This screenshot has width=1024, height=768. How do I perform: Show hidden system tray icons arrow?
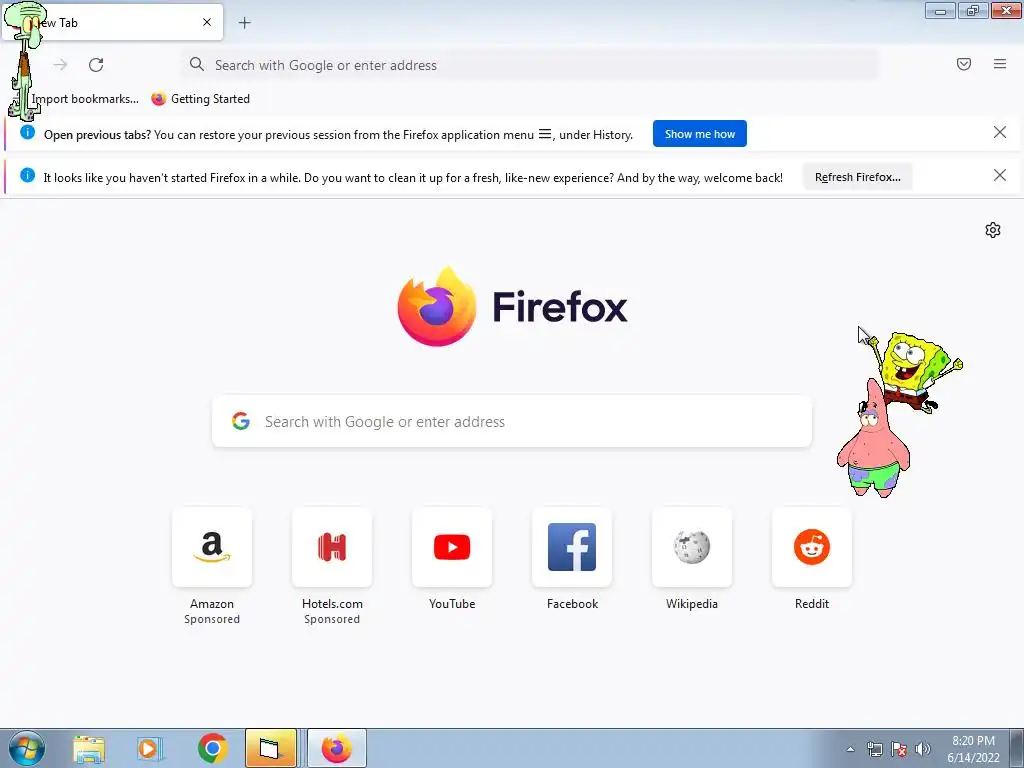click(850, 749)
